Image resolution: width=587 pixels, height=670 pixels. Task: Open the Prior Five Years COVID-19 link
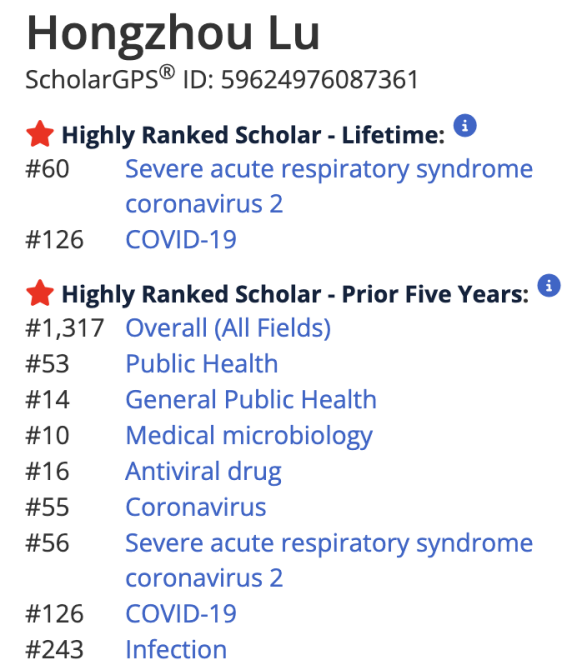pyautogui.click(x=181, y=614)
